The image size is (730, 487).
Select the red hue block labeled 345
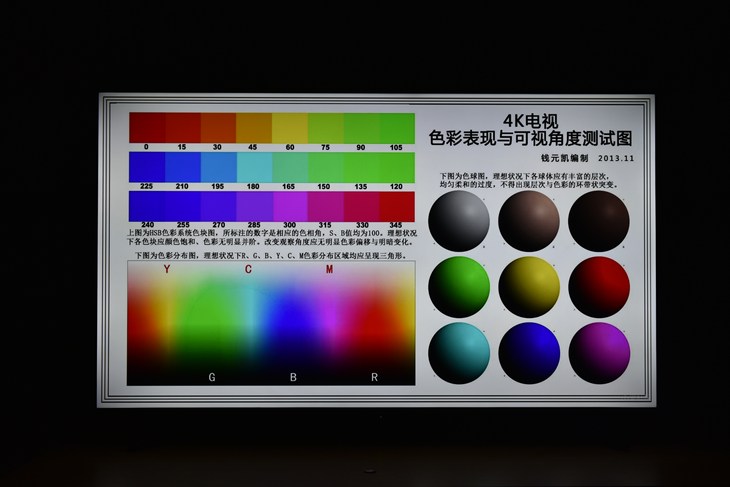[397, 206]
